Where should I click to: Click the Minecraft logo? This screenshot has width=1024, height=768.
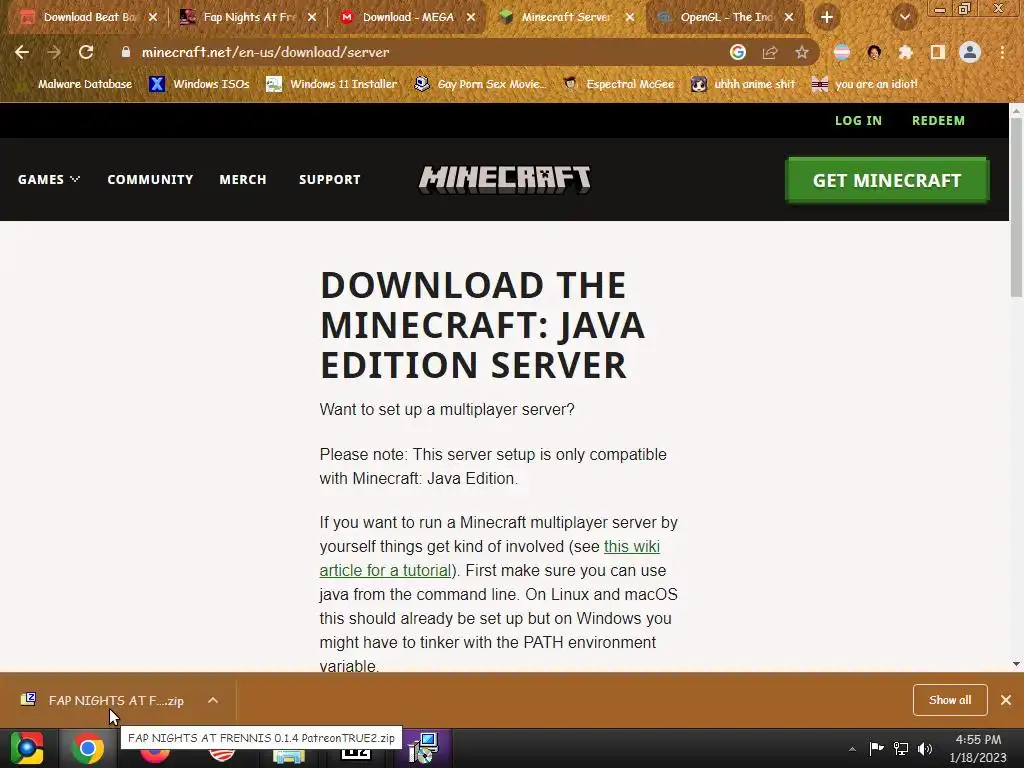(x=505, y=179)
